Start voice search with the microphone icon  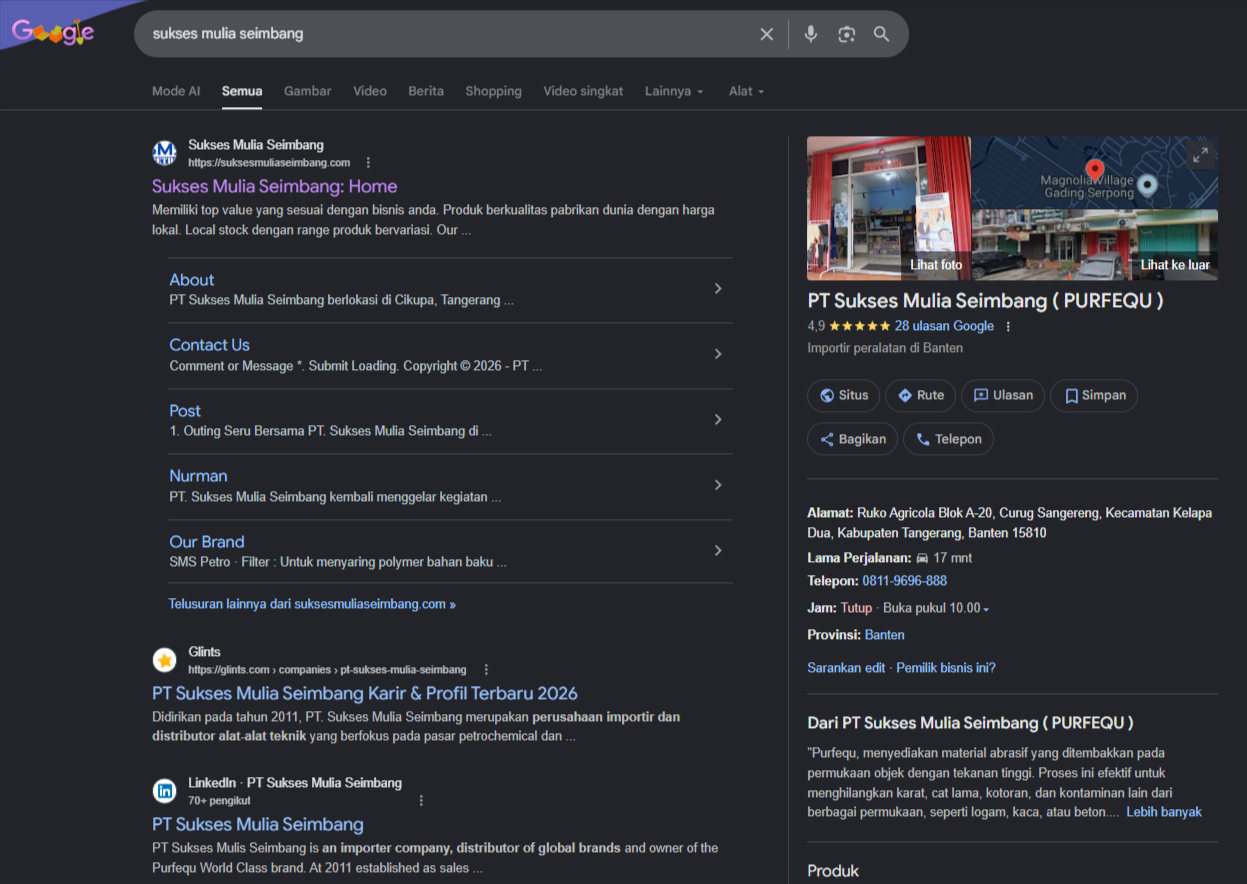click(x=811, y=34)
